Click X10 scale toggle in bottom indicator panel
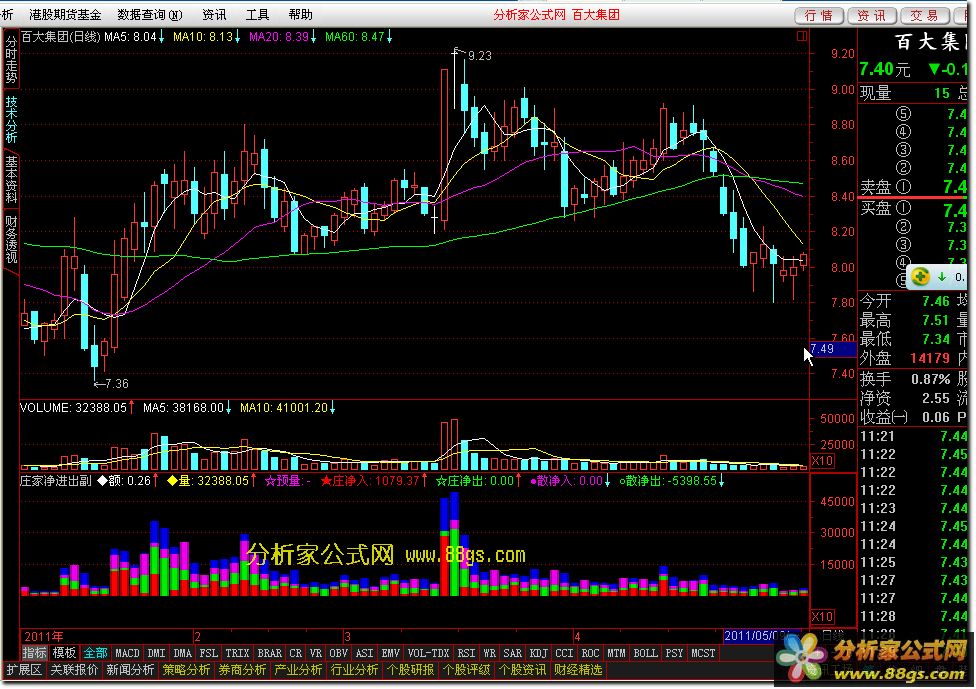Image resolution: width=976 pixels, height=689 pixels. [x=822, y=617]
